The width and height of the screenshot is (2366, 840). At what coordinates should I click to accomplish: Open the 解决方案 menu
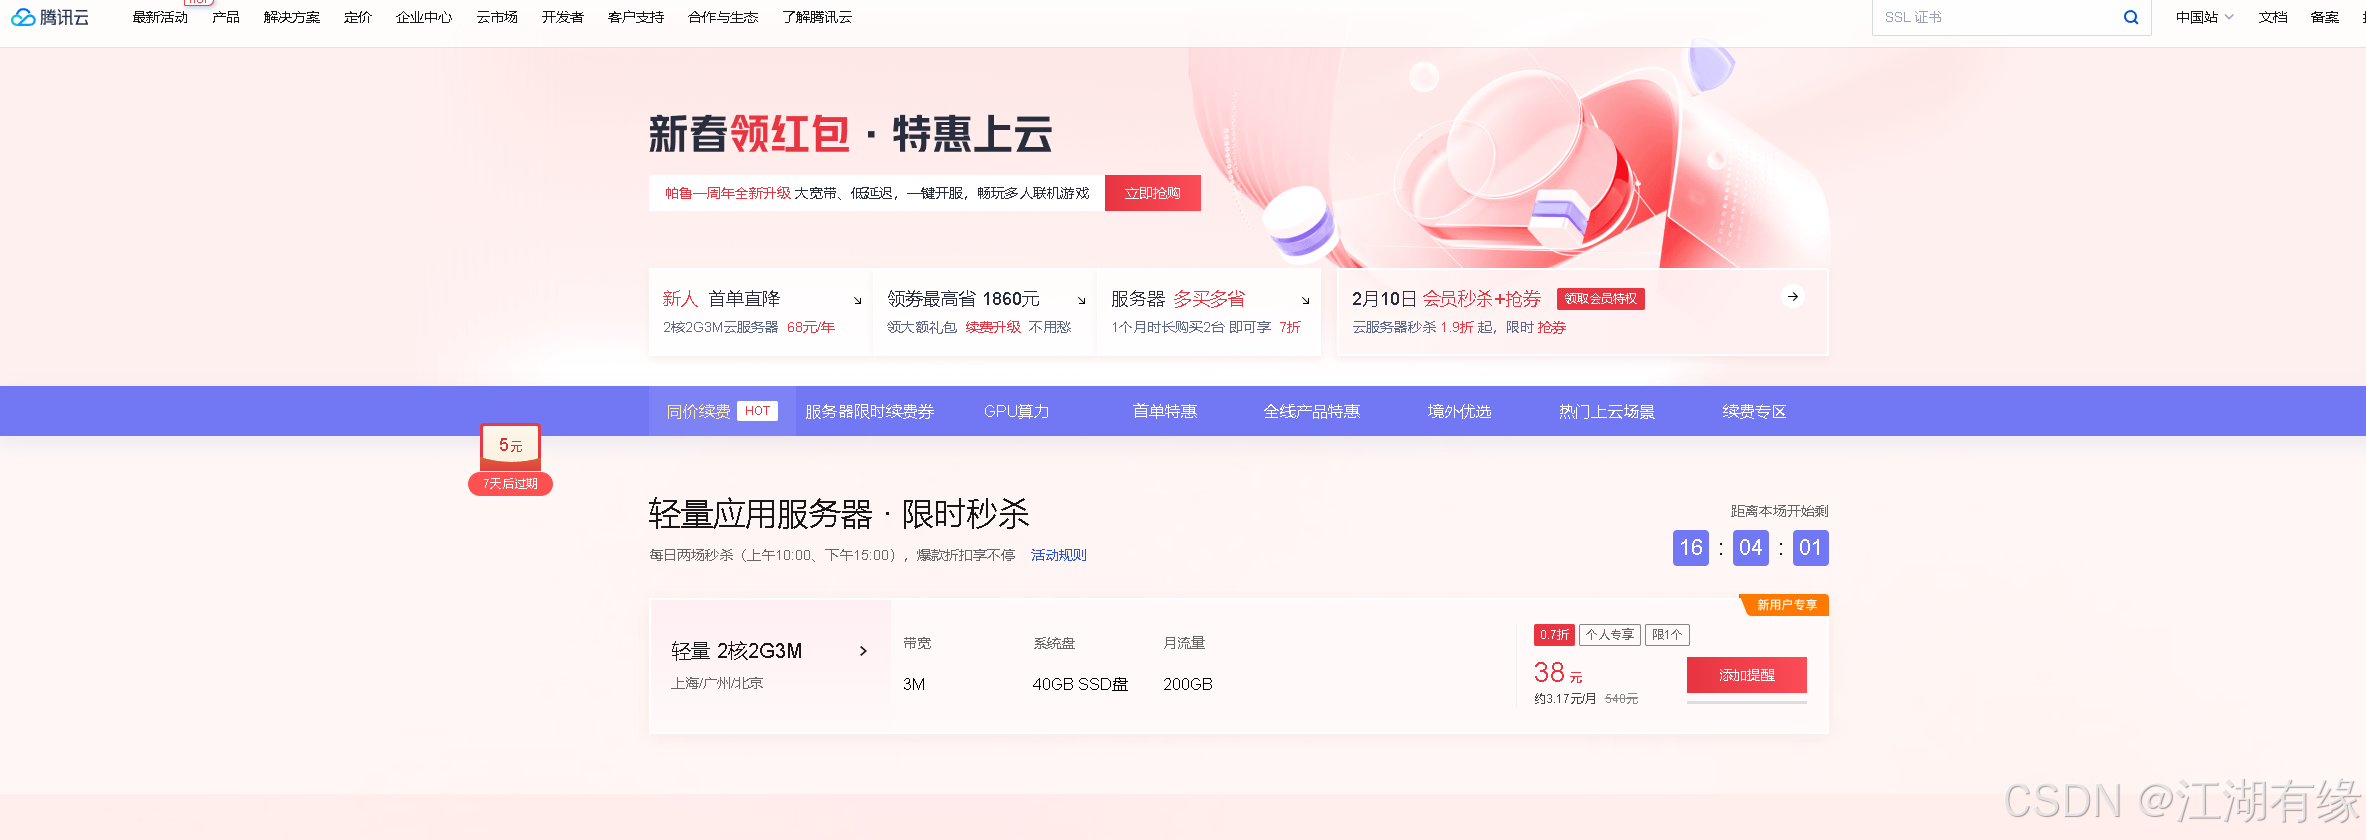point(292,17)
